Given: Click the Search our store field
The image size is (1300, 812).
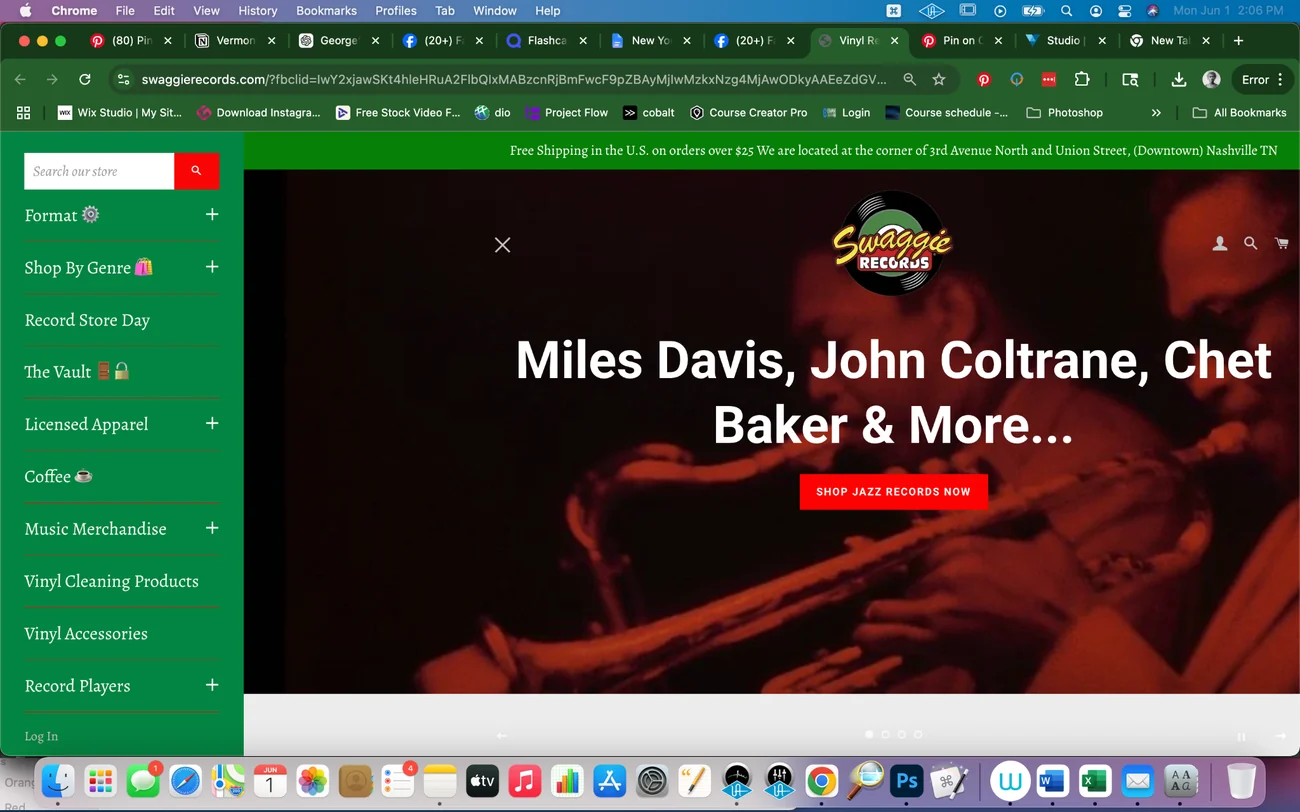Looking at the screenshot, I should [x=99, y=171].
